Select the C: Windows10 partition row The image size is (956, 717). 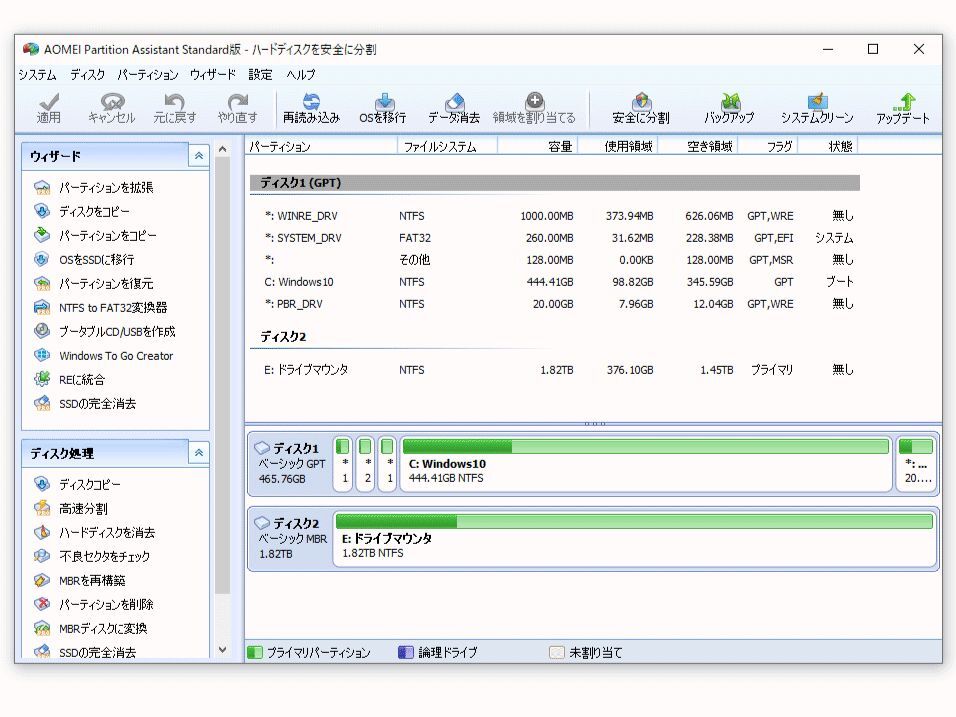click(555, 282)
